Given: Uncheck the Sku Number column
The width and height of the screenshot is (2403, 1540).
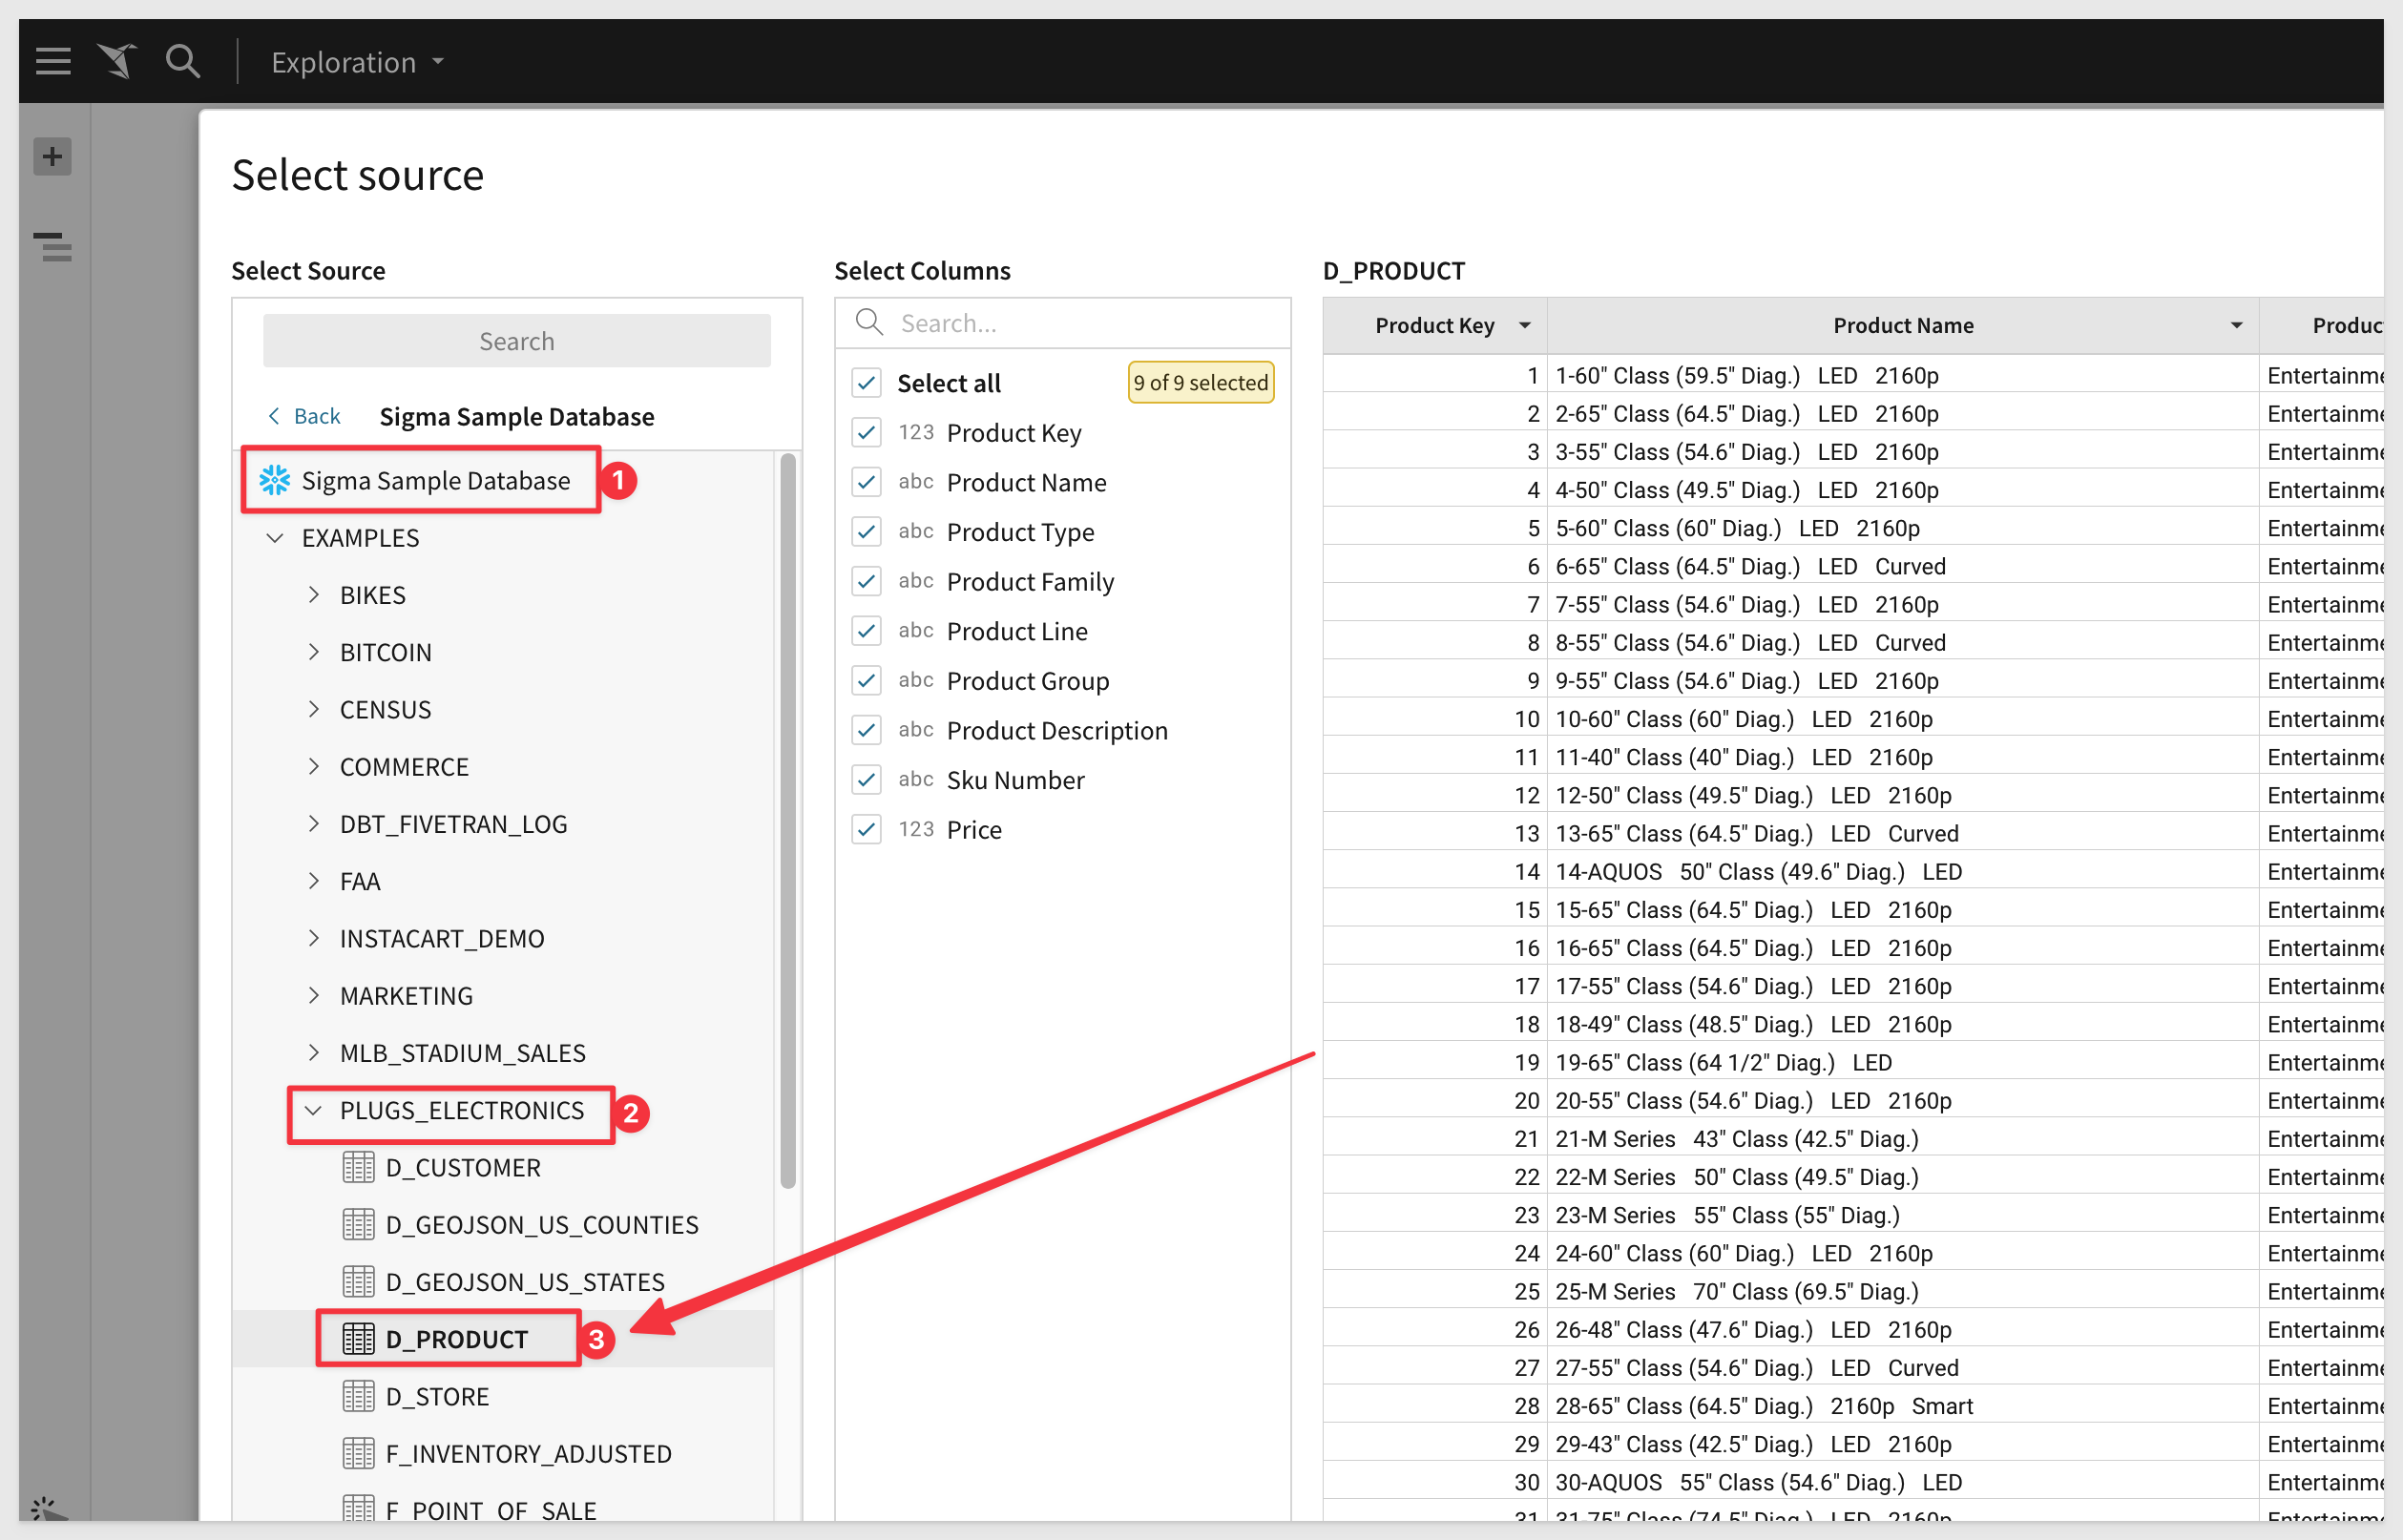Looking at the screenshot, I should click(x=866, y=779).
